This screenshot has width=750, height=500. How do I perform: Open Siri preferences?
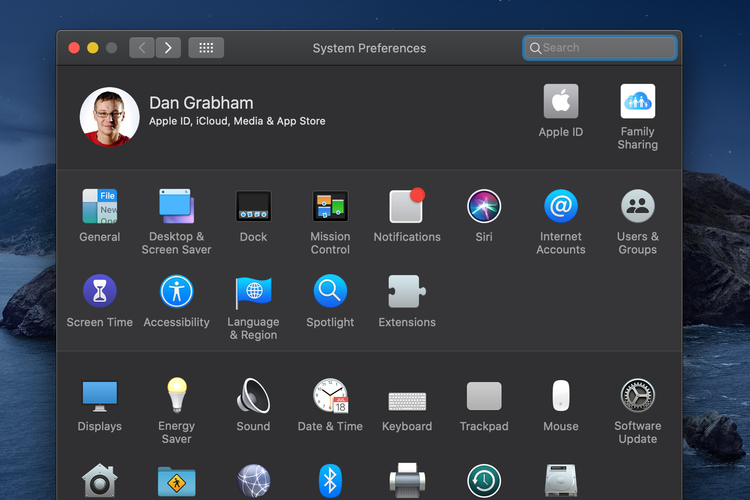pos(484,206)
